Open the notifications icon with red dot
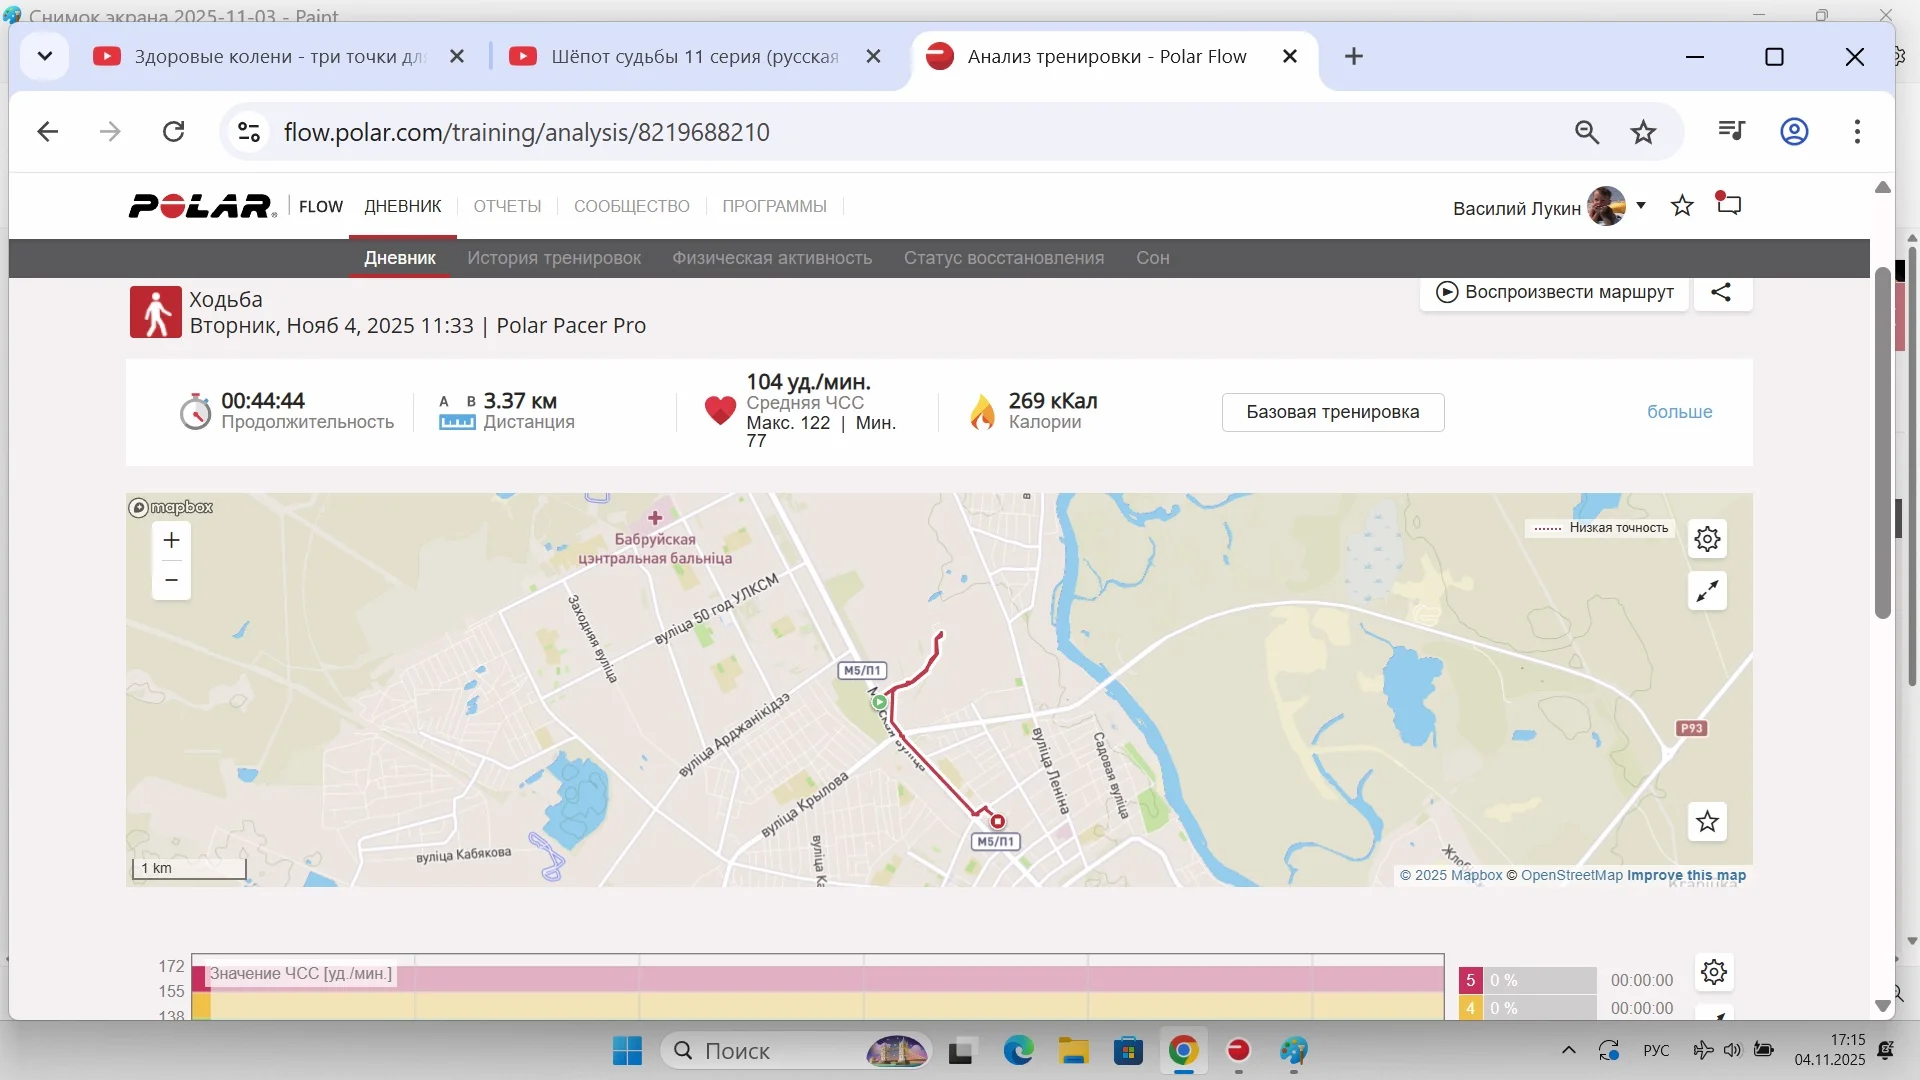The width and height of the screenshot is (1920, 1080). (1729, 205)
